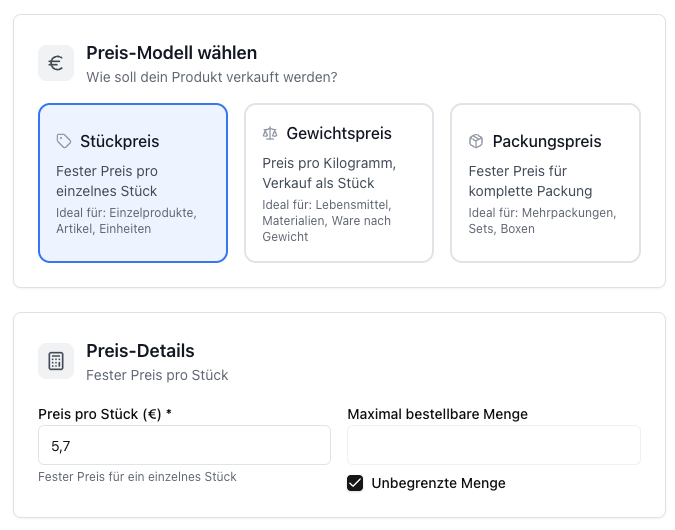Pick the Packungspreis pricing model card
This screenshot has width=675, height=530.
click(x=545, y=183)
